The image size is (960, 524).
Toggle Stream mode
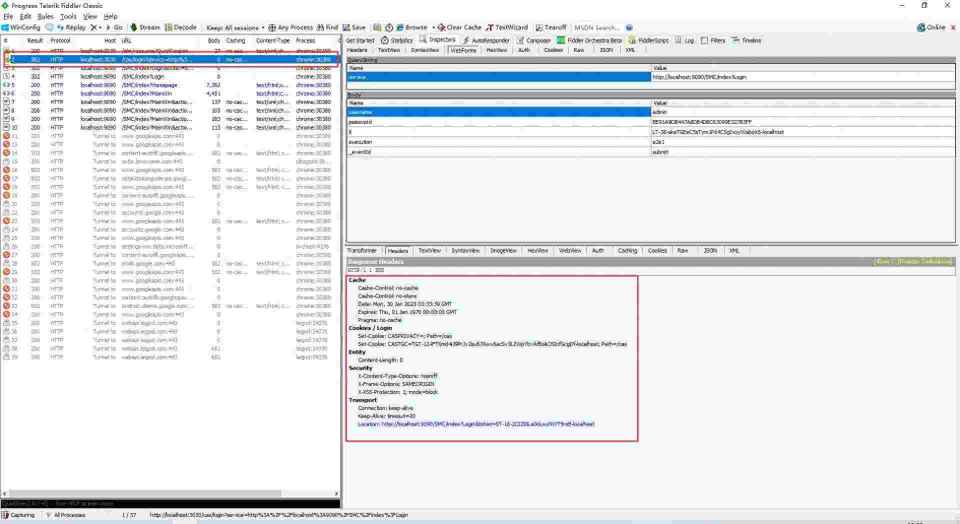point(145,28)
